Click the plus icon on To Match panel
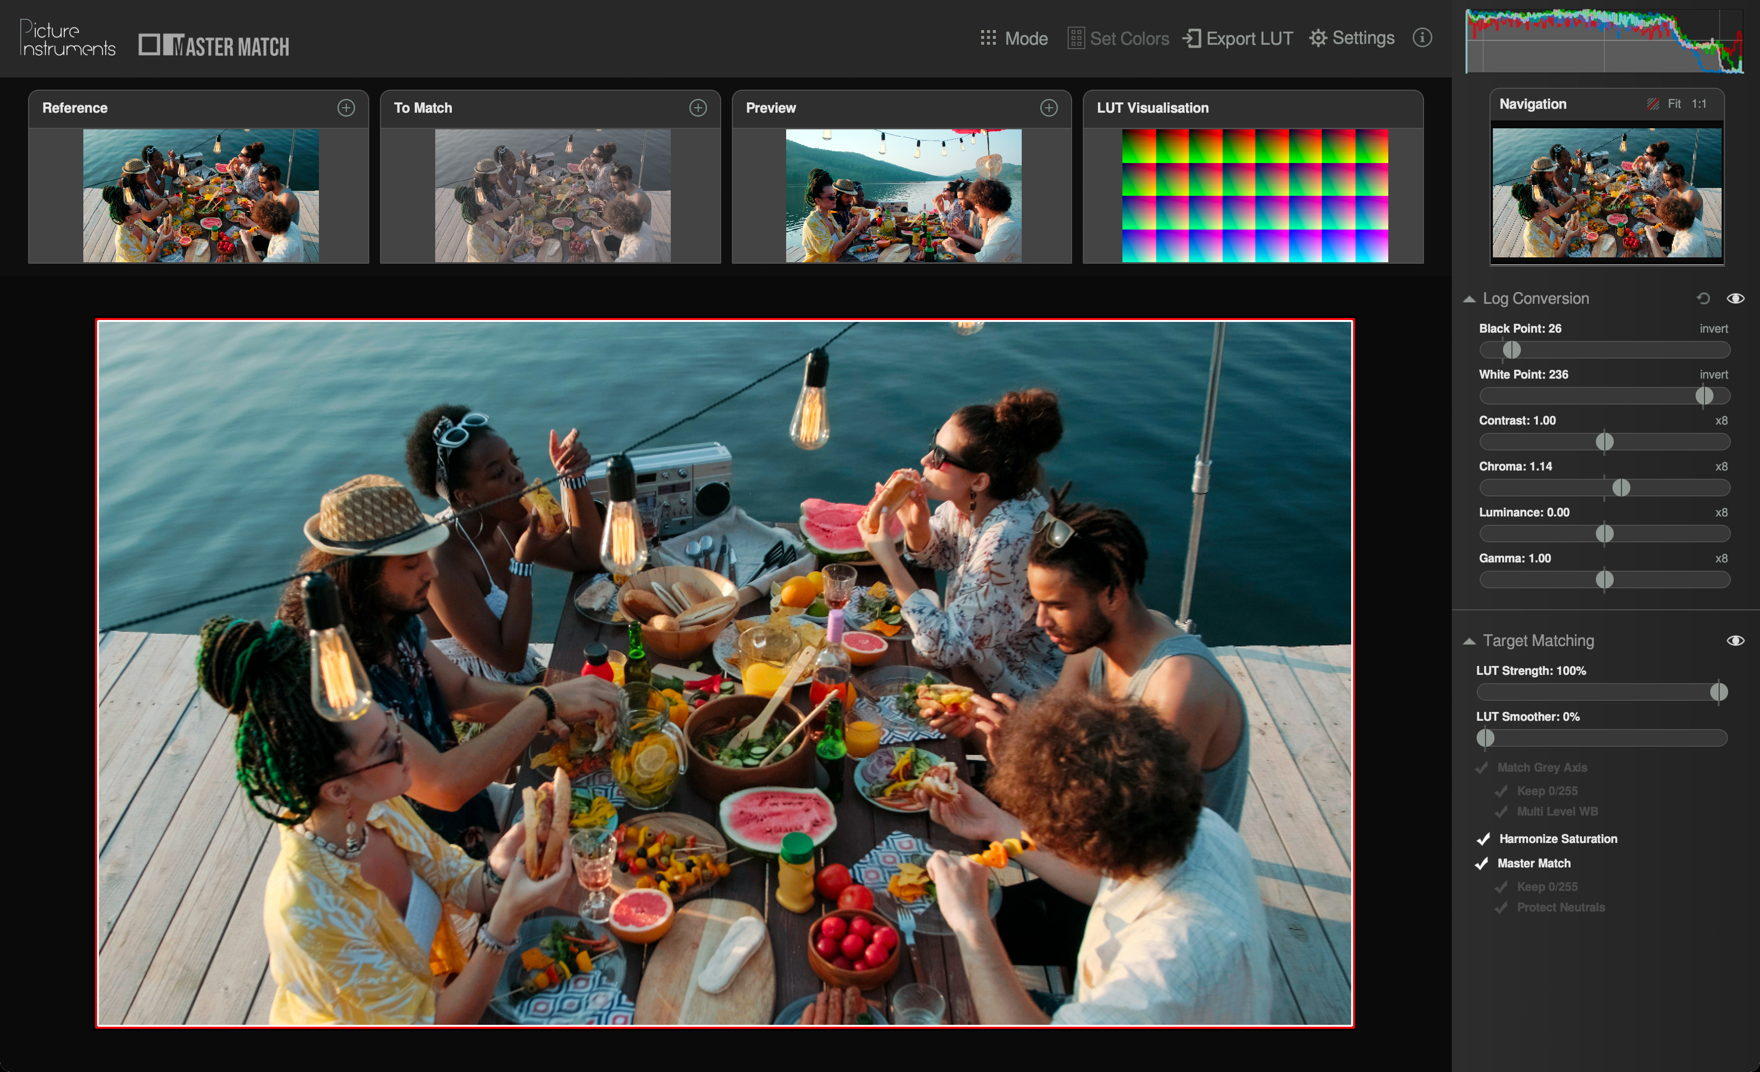The width and height of the screenshot is (1760, 1072). click(x=698, y=108)
